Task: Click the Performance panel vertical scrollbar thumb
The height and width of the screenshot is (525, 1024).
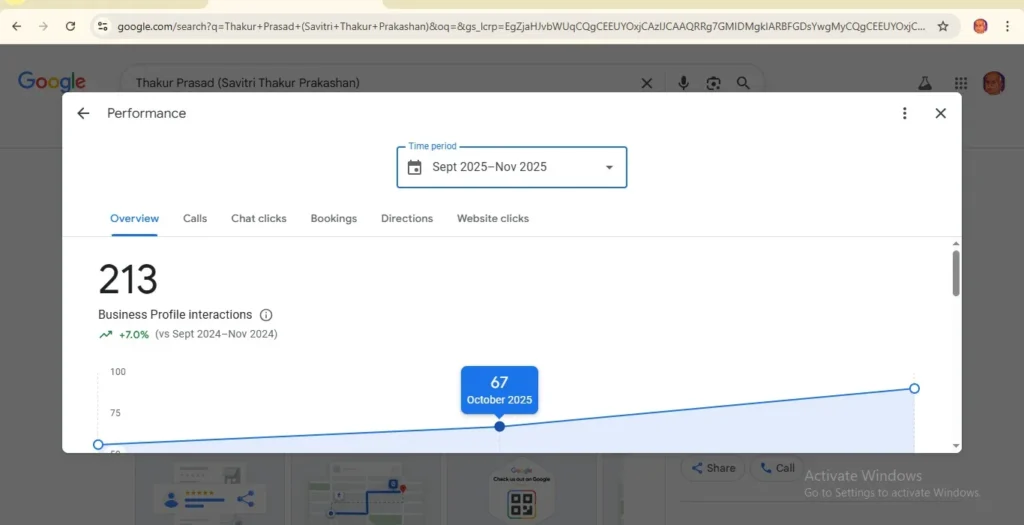Action: (x=956, y=273)
